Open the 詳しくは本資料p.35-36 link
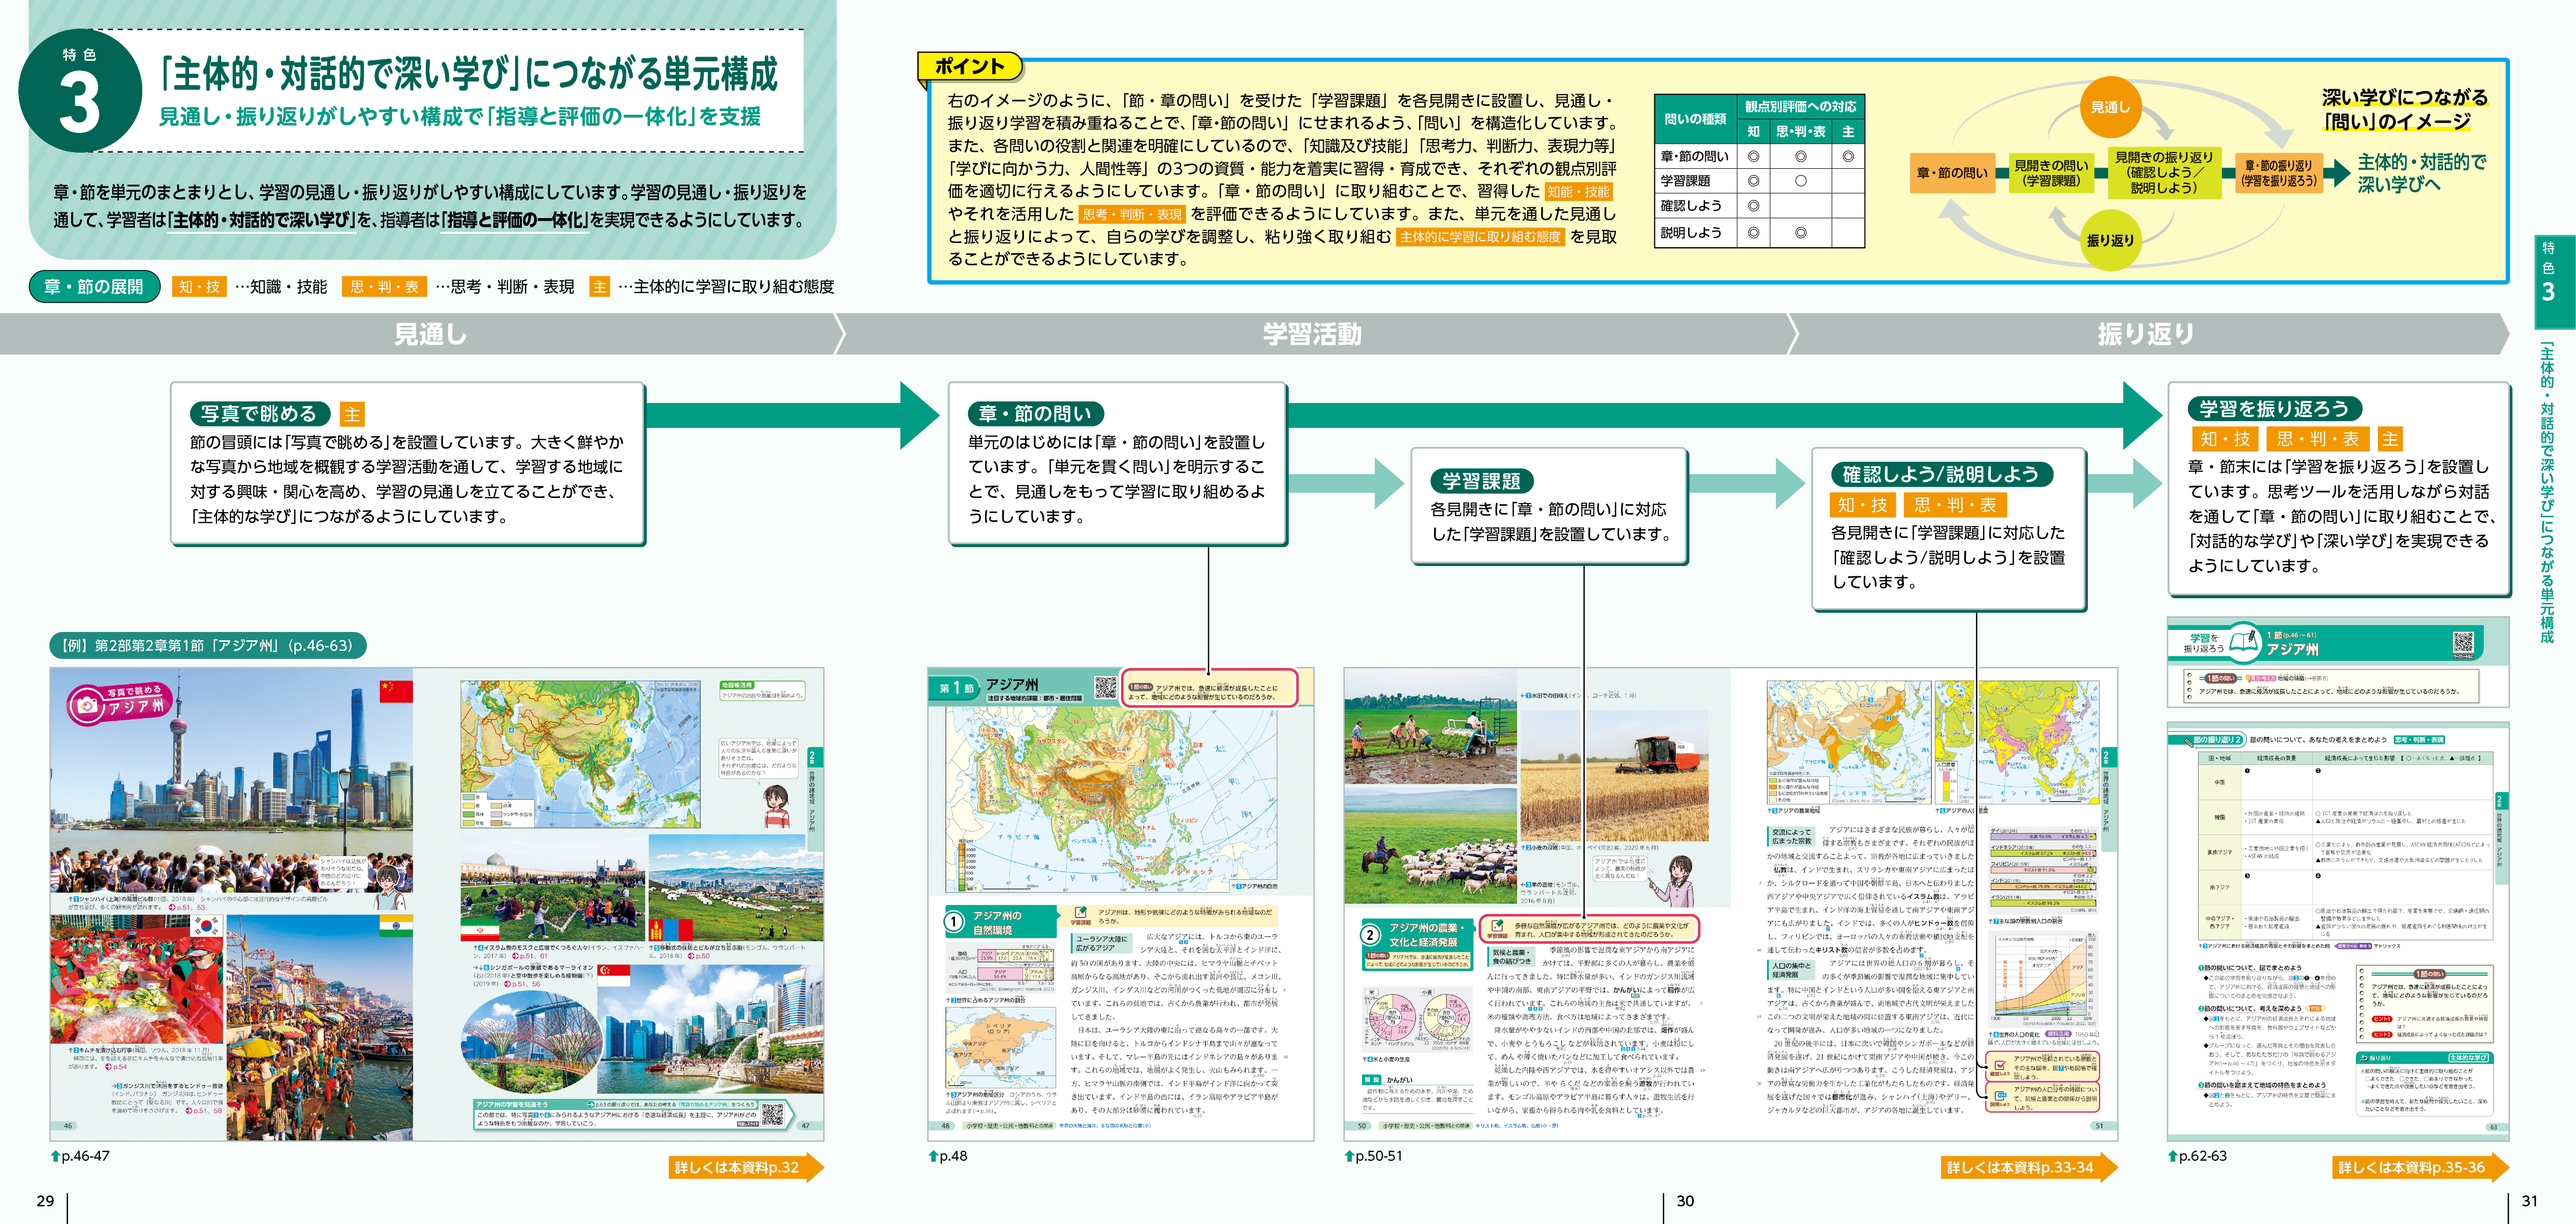Viewport: 2576px width, 1224px height. [x=2421, y=1167]
